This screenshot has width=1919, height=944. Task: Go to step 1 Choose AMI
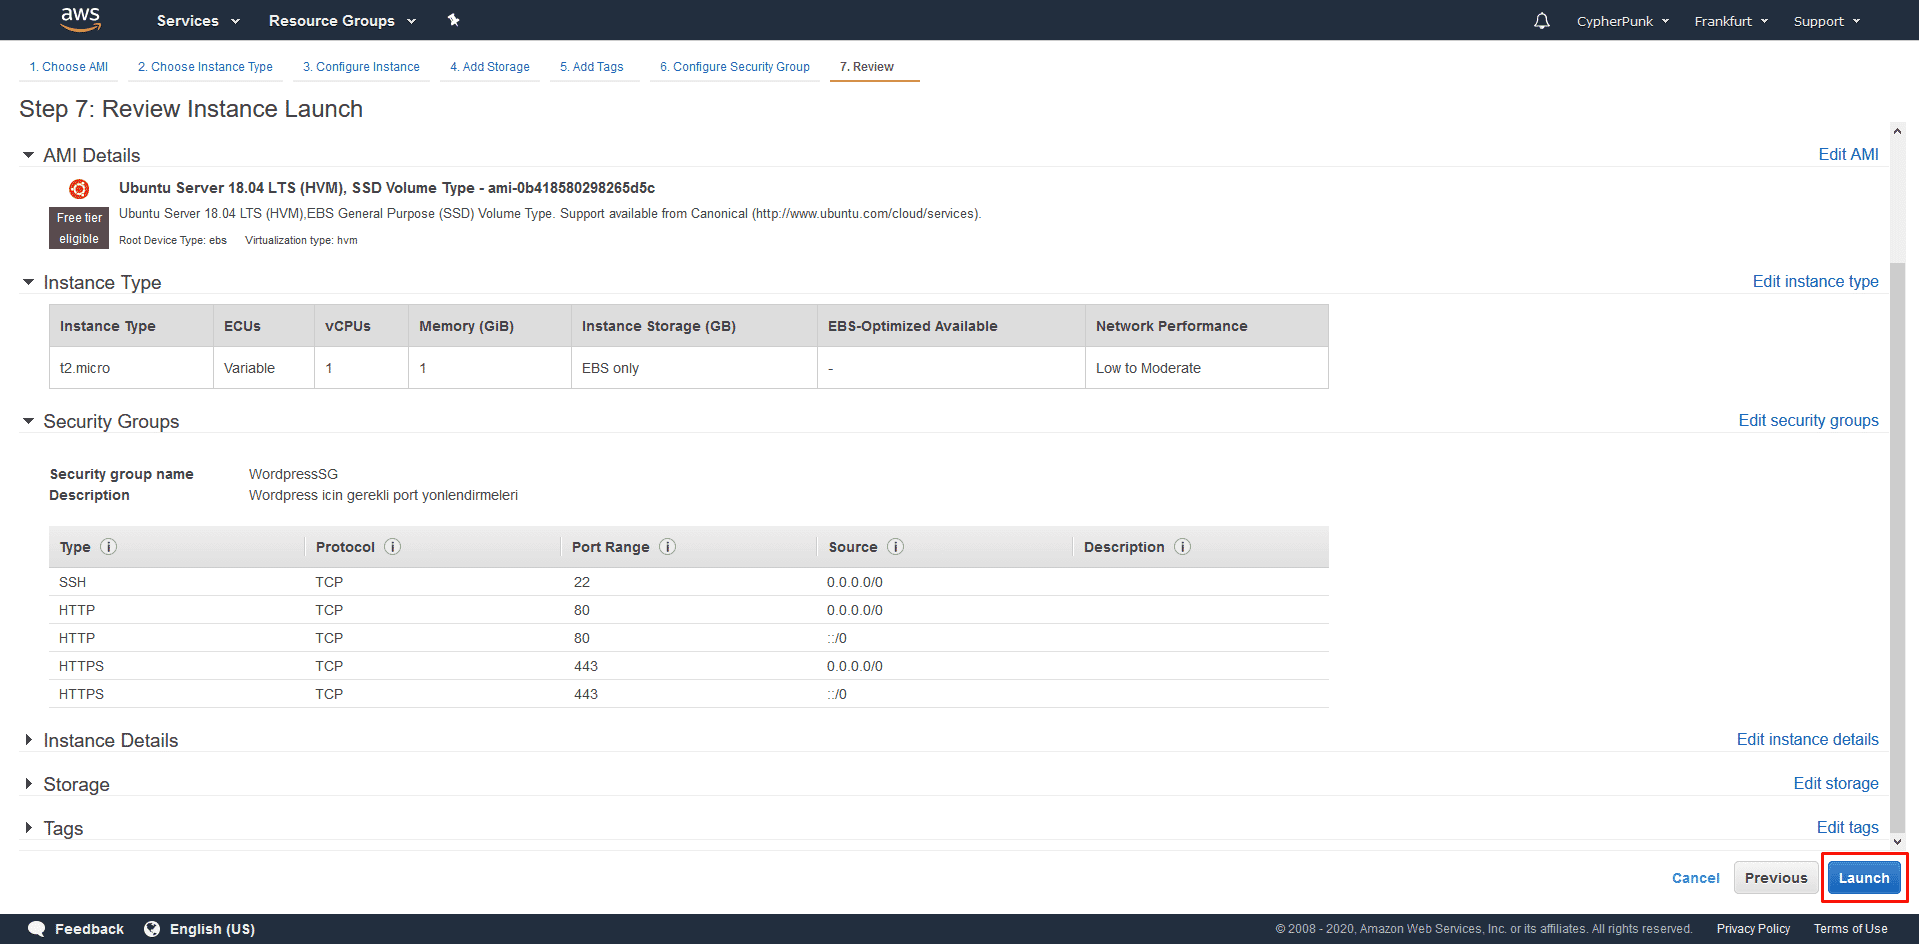pyautogui.click(x=69, y=67)
